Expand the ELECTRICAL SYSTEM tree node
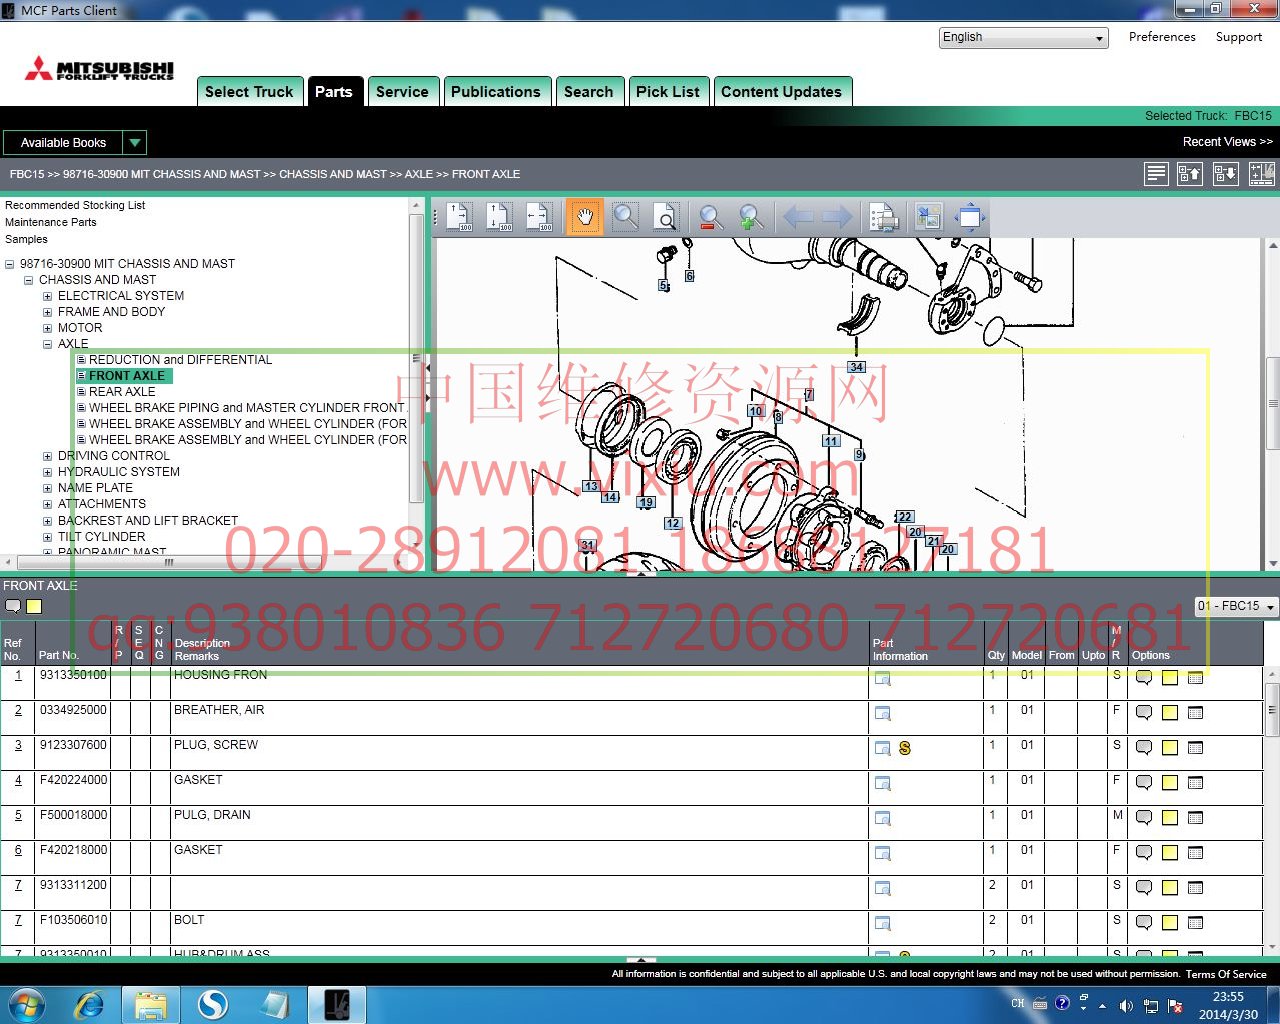The width and height of the screenshot is (1280, 1024). 47,296
